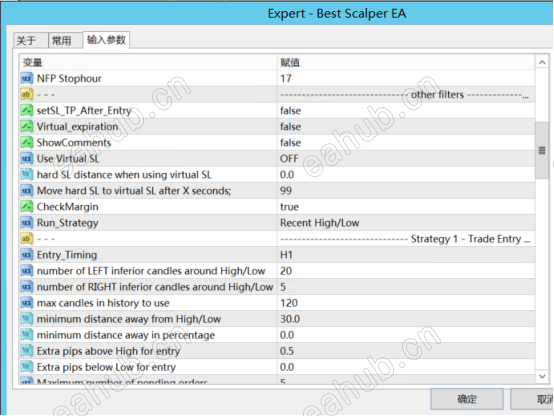Click the vertical scrollbar thumb

pos(542,150)
